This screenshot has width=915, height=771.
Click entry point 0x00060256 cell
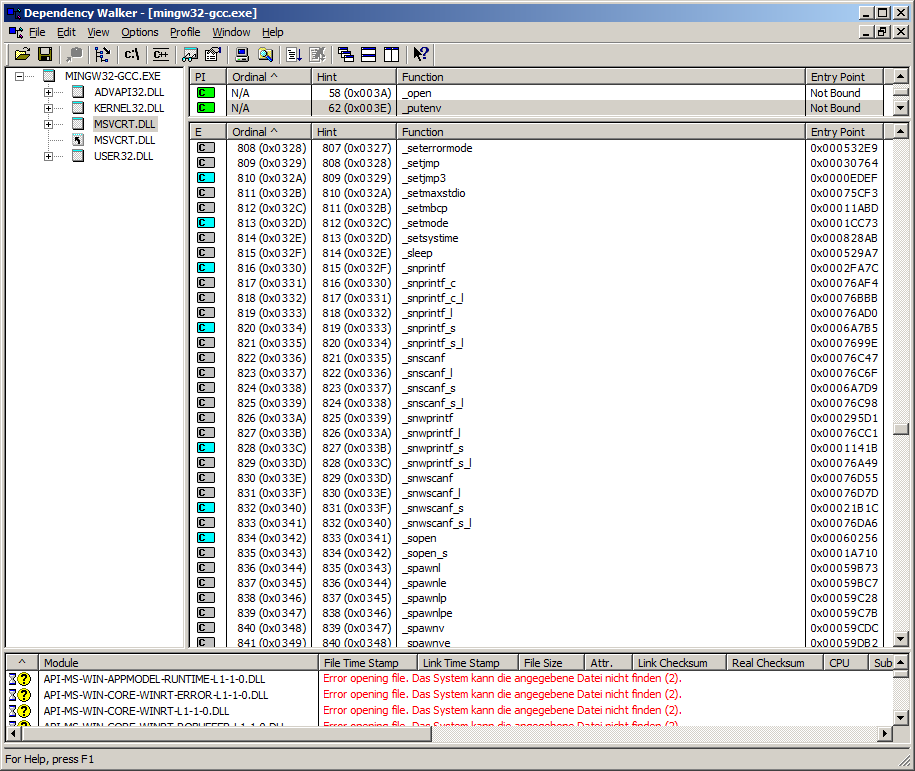pos(844,538)
